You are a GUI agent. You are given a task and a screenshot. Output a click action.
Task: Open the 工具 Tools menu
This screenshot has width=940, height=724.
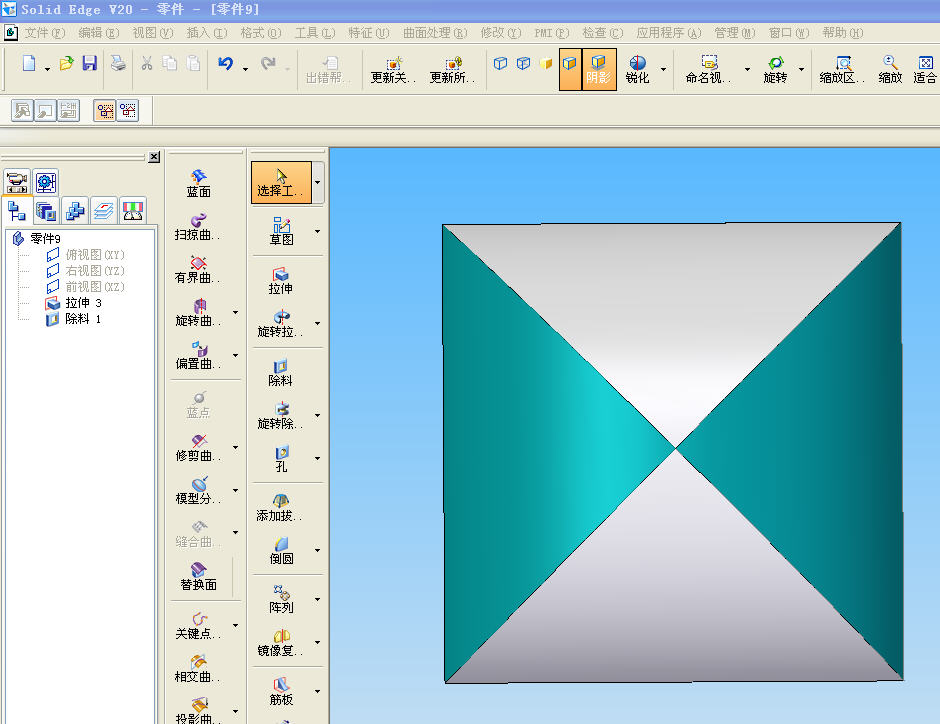pyautogui.click(x=315, y=33)
